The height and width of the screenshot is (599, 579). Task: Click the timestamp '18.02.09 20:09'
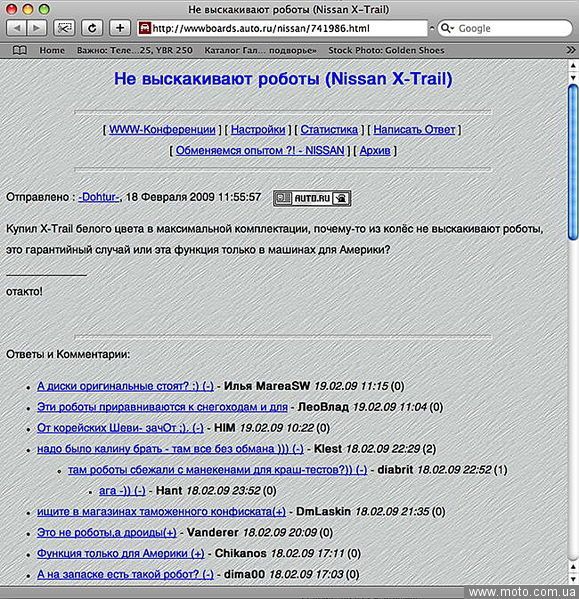(x=280, y=533)
